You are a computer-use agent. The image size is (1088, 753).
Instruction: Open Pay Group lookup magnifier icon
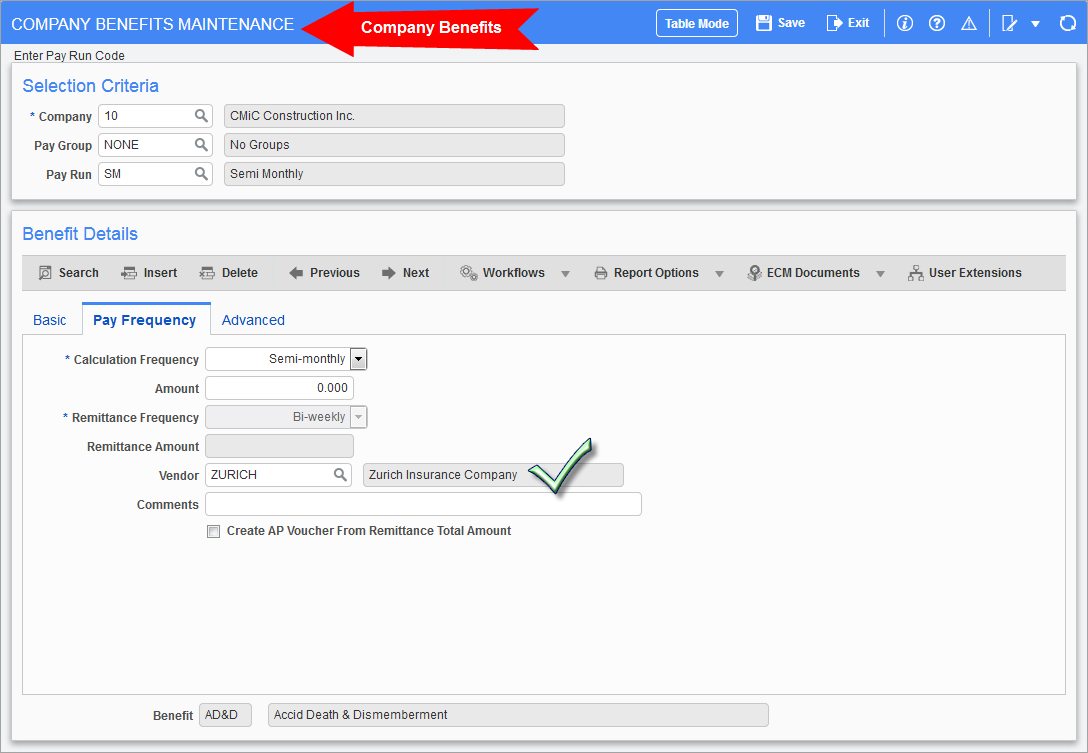201,145
